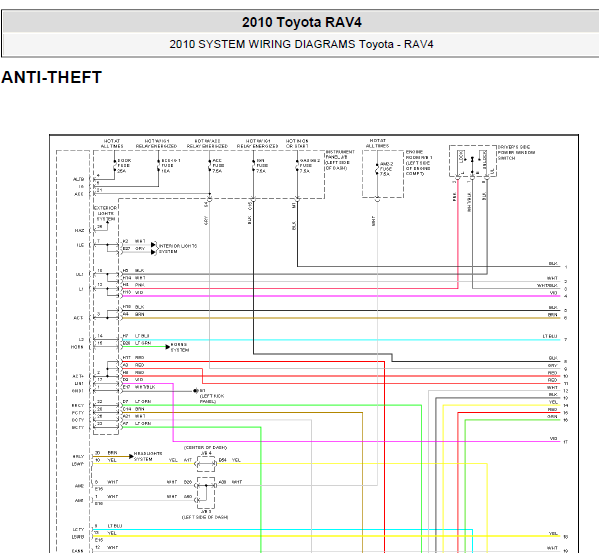Click the Interior Lights System WHT arrow
Image resolution: width=599 pixels, height=553 pixels.
153,244
